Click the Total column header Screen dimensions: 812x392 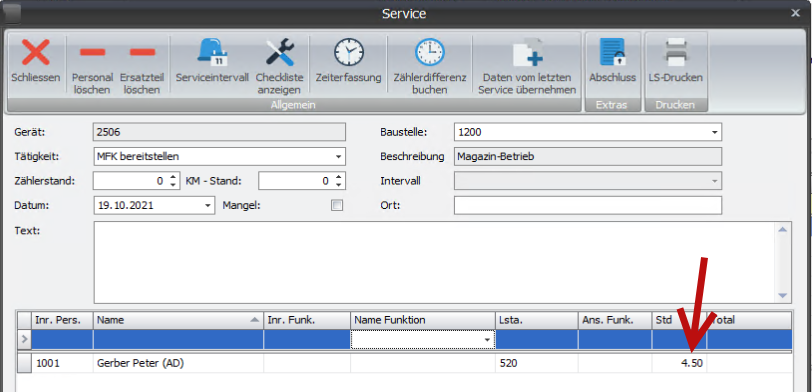[x=749, y=320]
